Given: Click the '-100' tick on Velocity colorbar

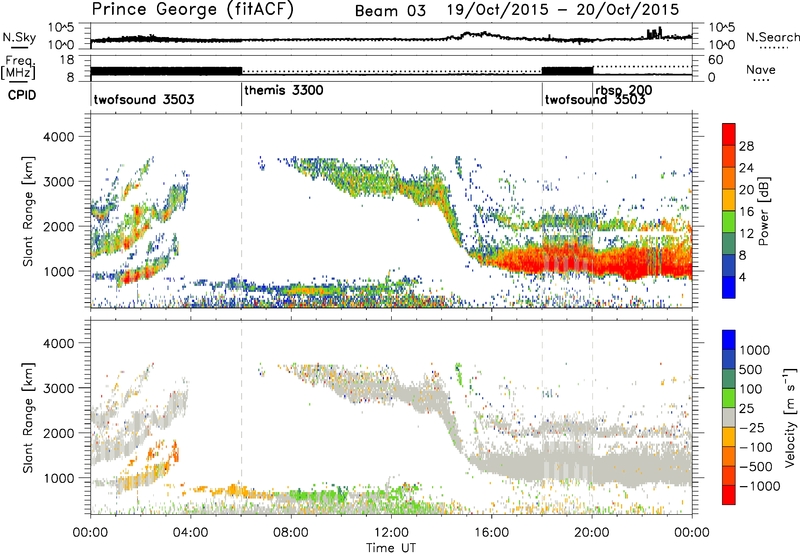Looking at the screenshot, I should 756,447.
